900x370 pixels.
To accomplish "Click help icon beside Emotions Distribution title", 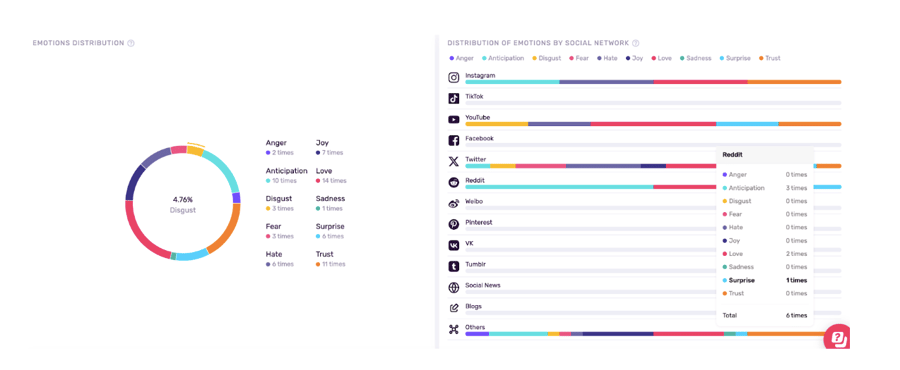I will 131,43.
